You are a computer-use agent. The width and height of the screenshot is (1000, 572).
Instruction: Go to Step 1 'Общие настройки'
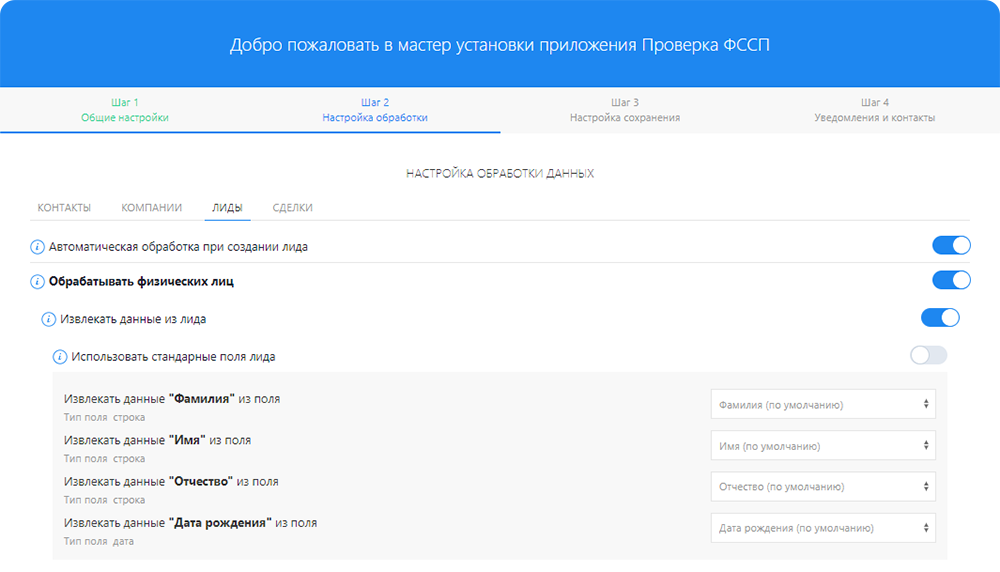125,110
